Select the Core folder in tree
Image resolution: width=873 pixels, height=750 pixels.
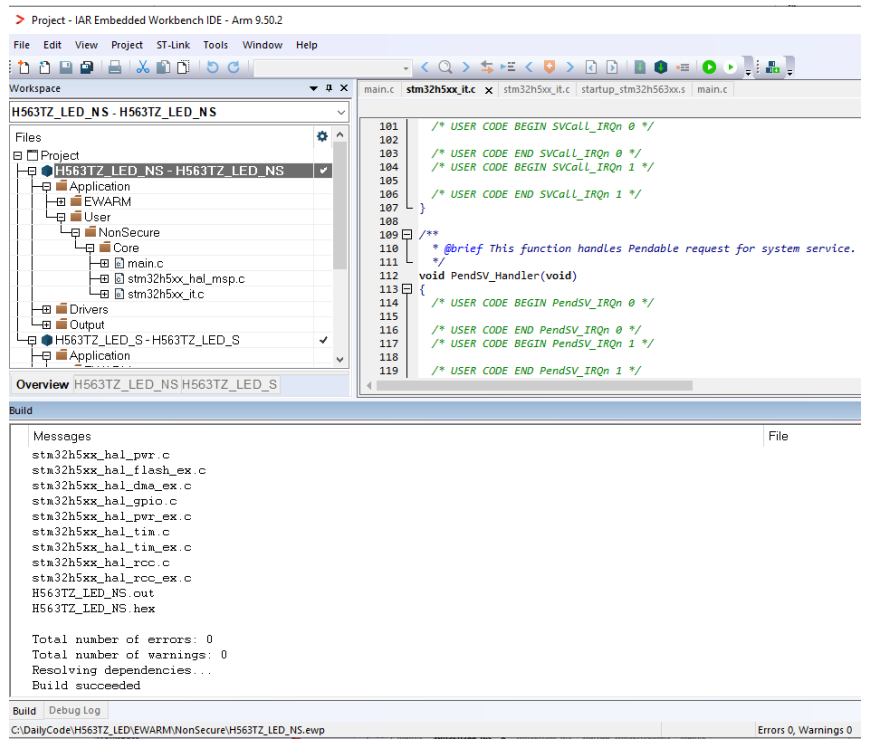tap(126, 248)
